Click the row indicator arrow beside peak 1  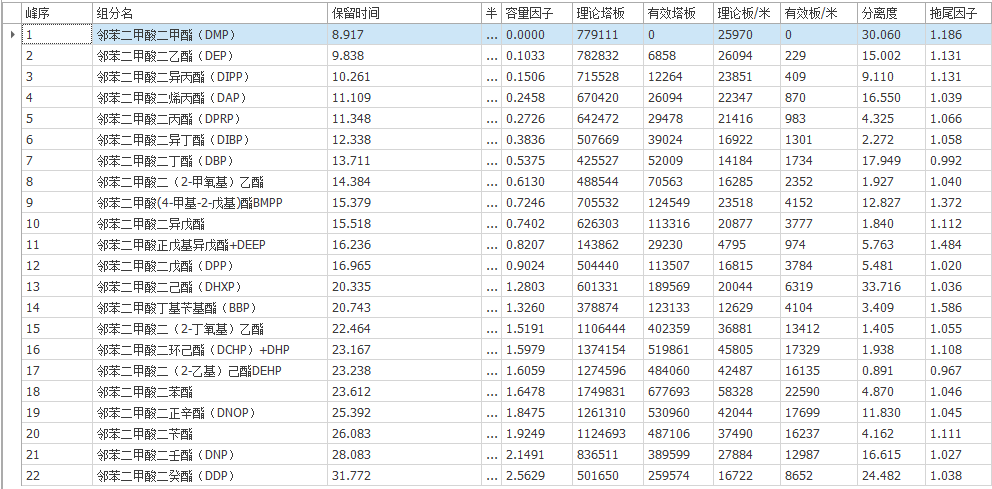coord(11,35)
